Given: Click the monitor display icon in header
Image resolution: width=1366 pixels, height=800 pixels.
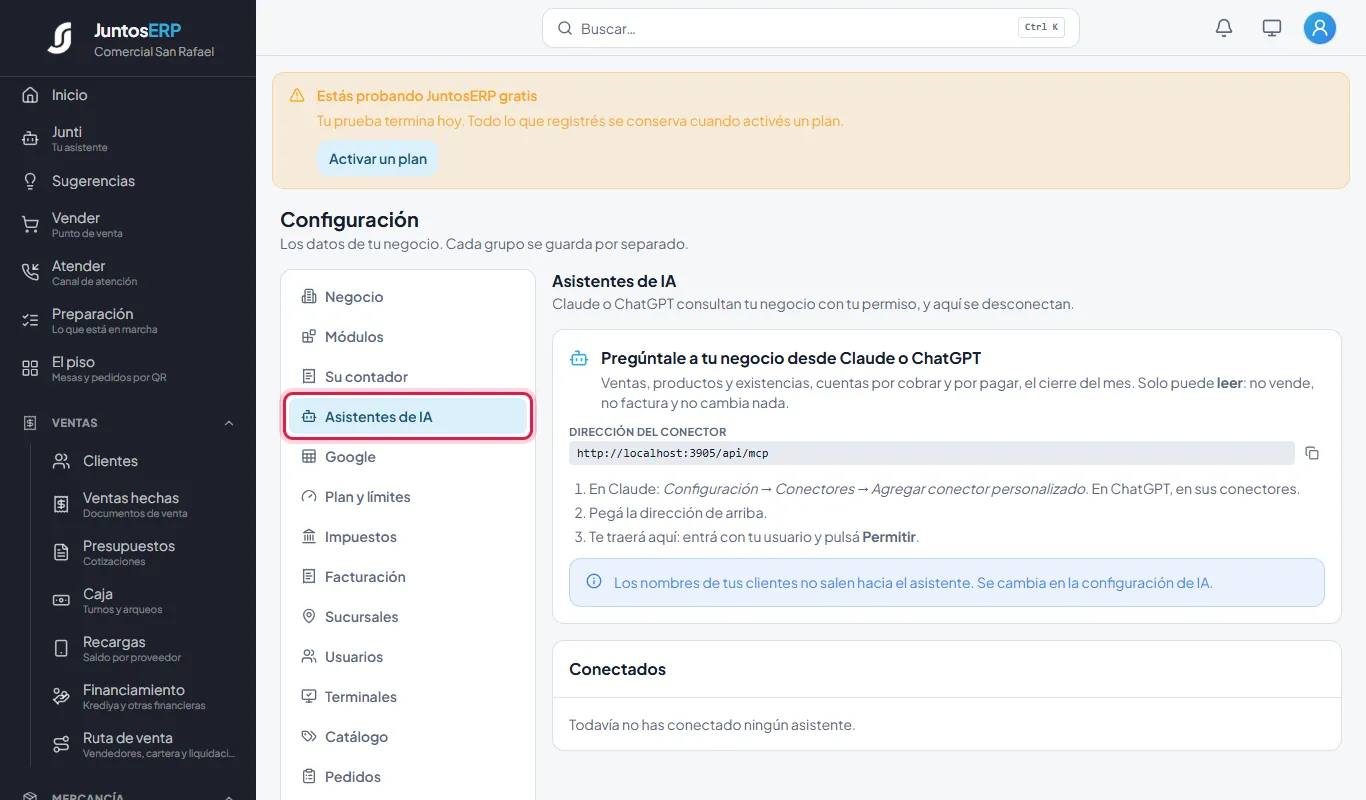Looking at the screenshot, I should [x=1272, y=28].
